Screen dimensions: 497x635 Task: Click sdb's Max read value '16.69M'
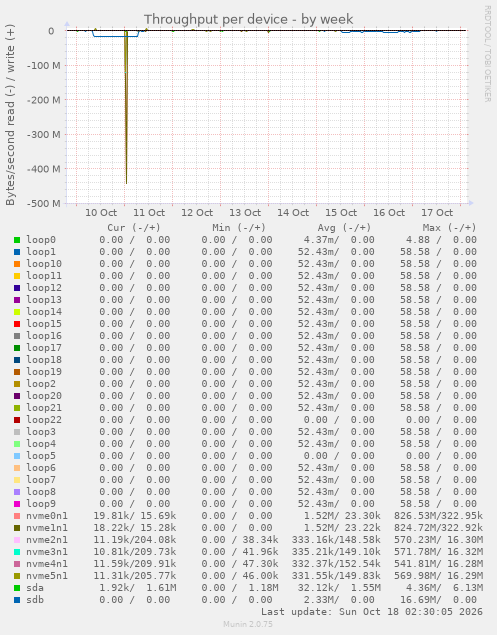point(420,600)
